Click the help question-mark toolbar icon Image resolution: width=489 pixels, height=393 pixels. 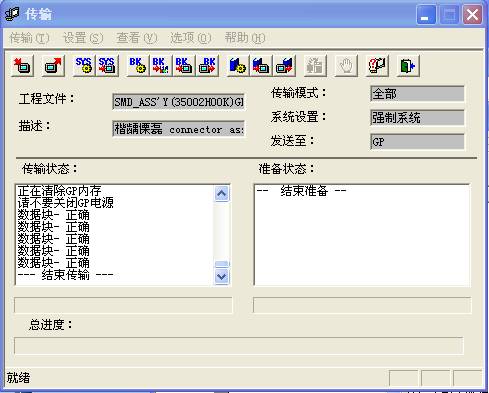pos(377,65)
